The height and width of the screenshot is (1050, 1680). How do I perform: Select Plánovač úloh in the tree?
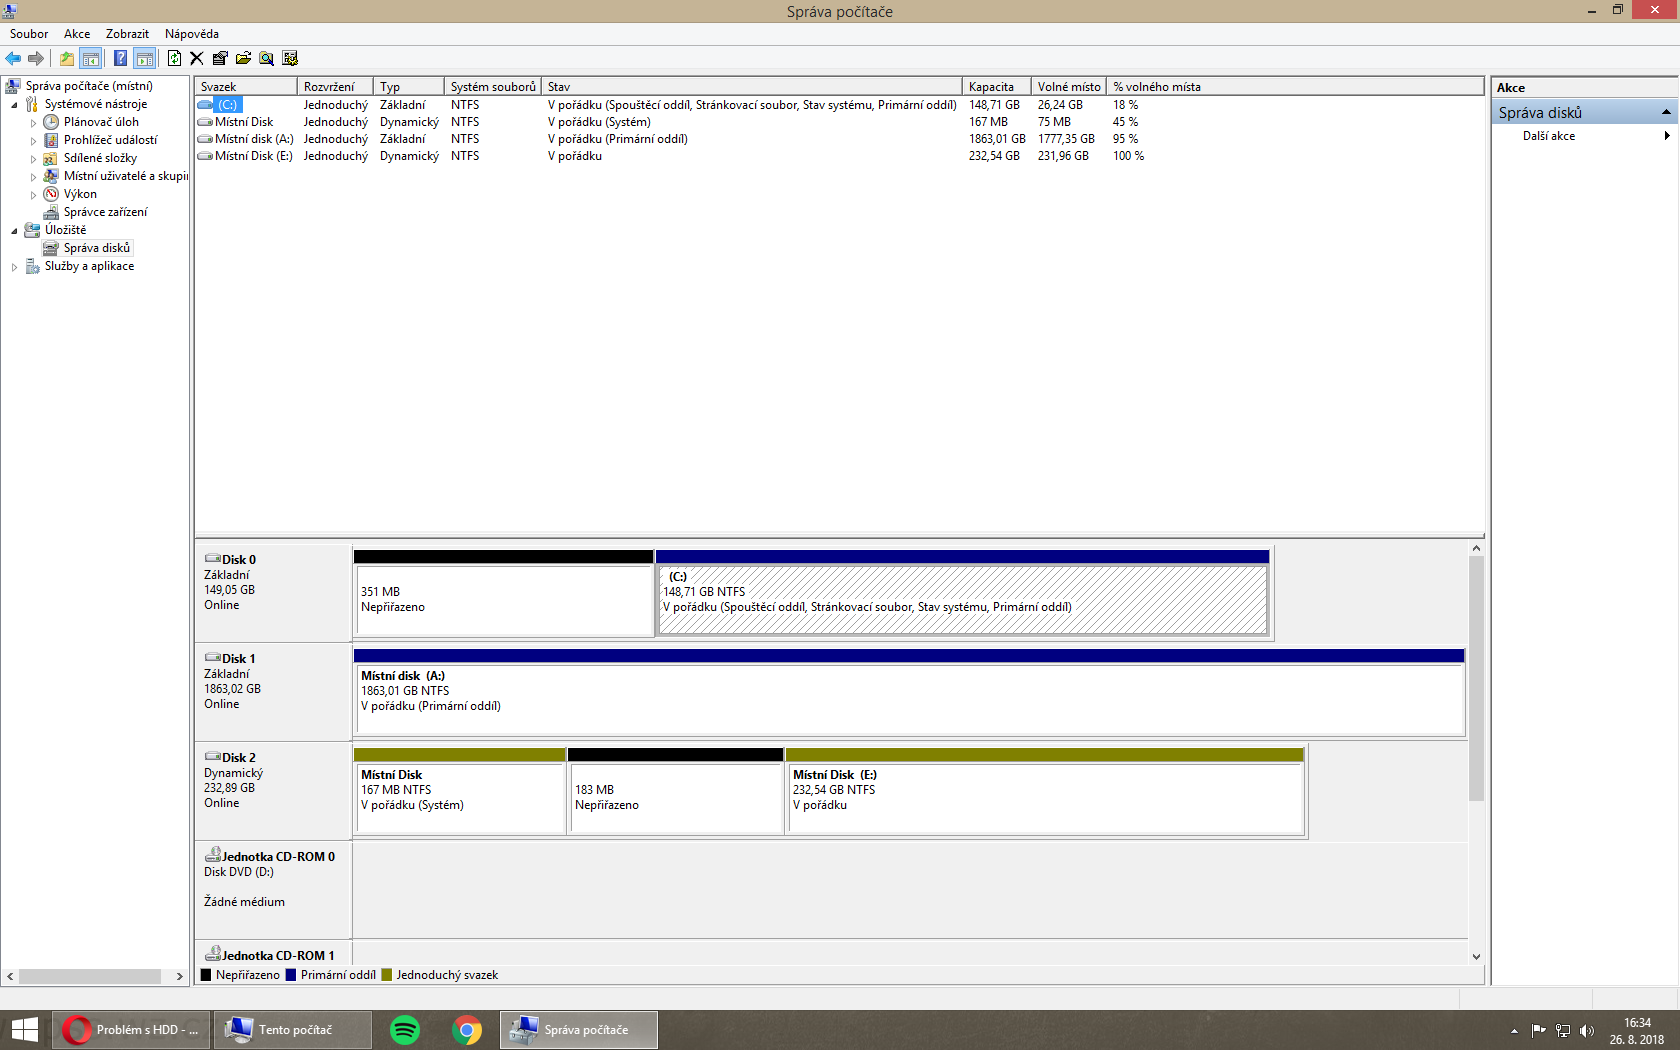point(101,122)
